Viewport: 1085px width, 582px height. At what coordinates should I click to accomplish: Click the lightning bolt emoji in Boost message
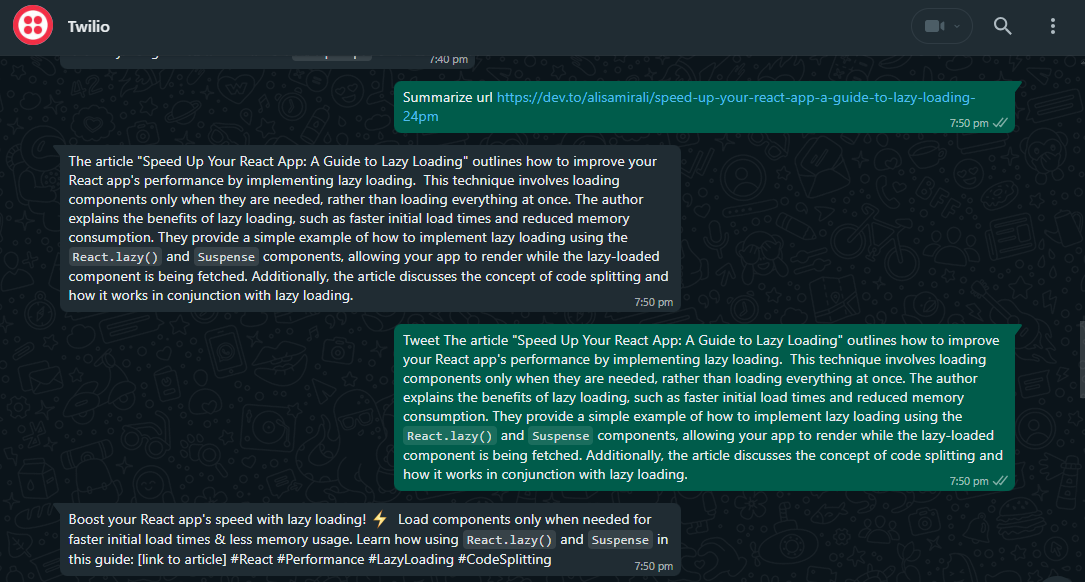coord(379,519)
